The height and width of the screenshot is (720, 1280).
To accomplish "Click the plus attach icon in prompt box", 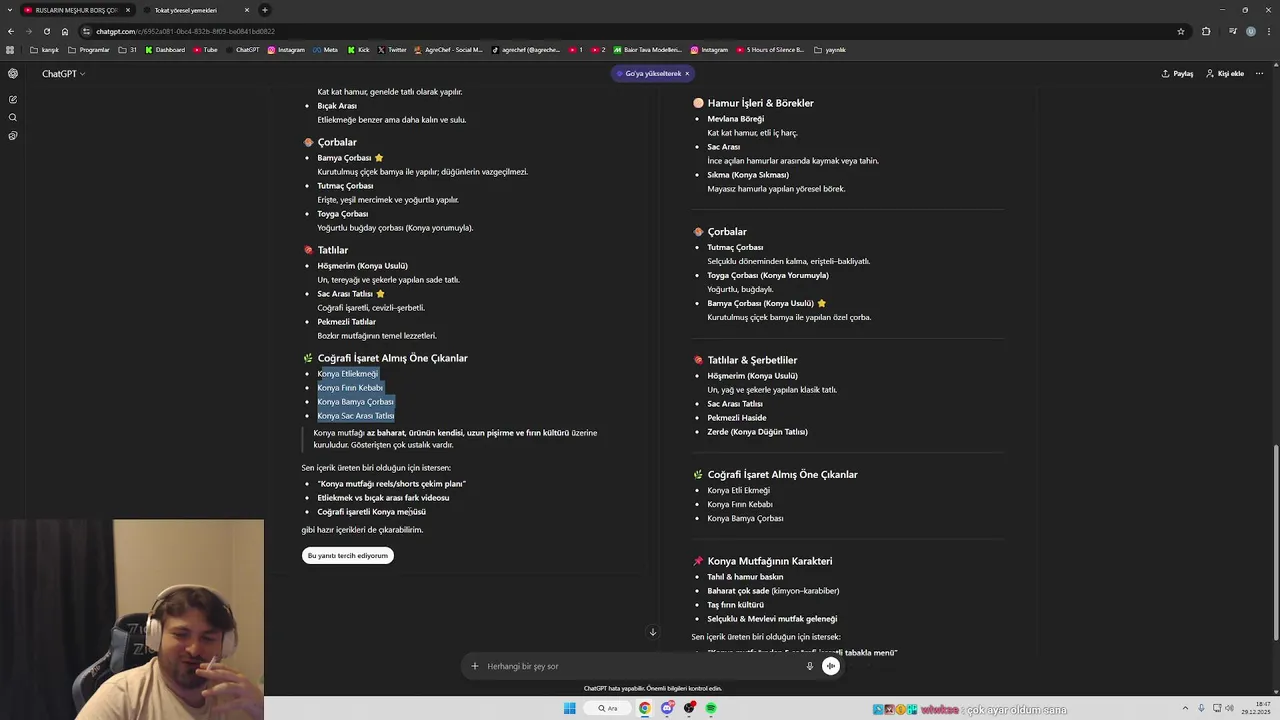I will click(475, 666).
